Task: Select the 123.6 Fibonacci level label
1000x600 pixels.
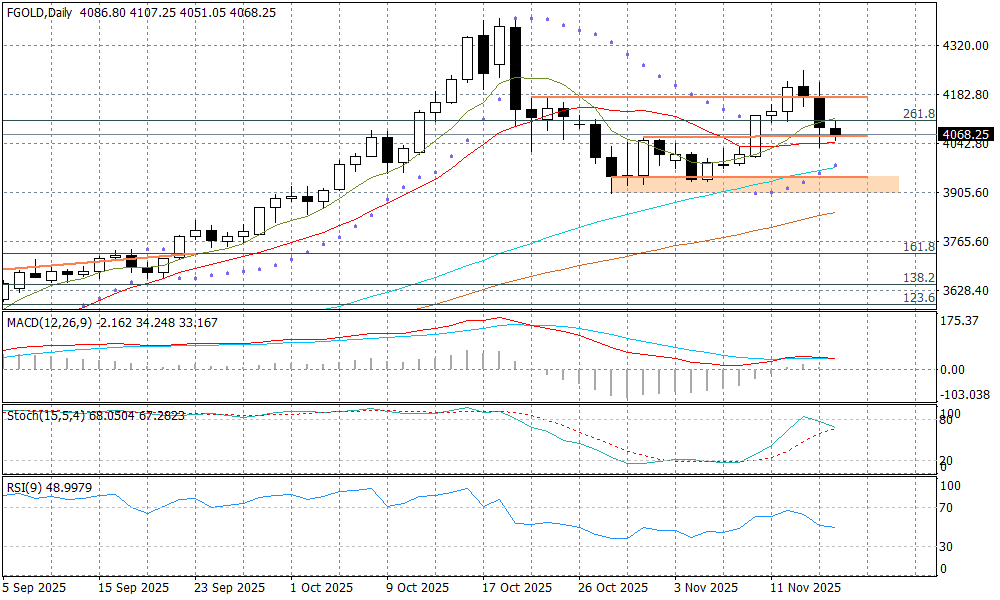Action: [918, 298]
